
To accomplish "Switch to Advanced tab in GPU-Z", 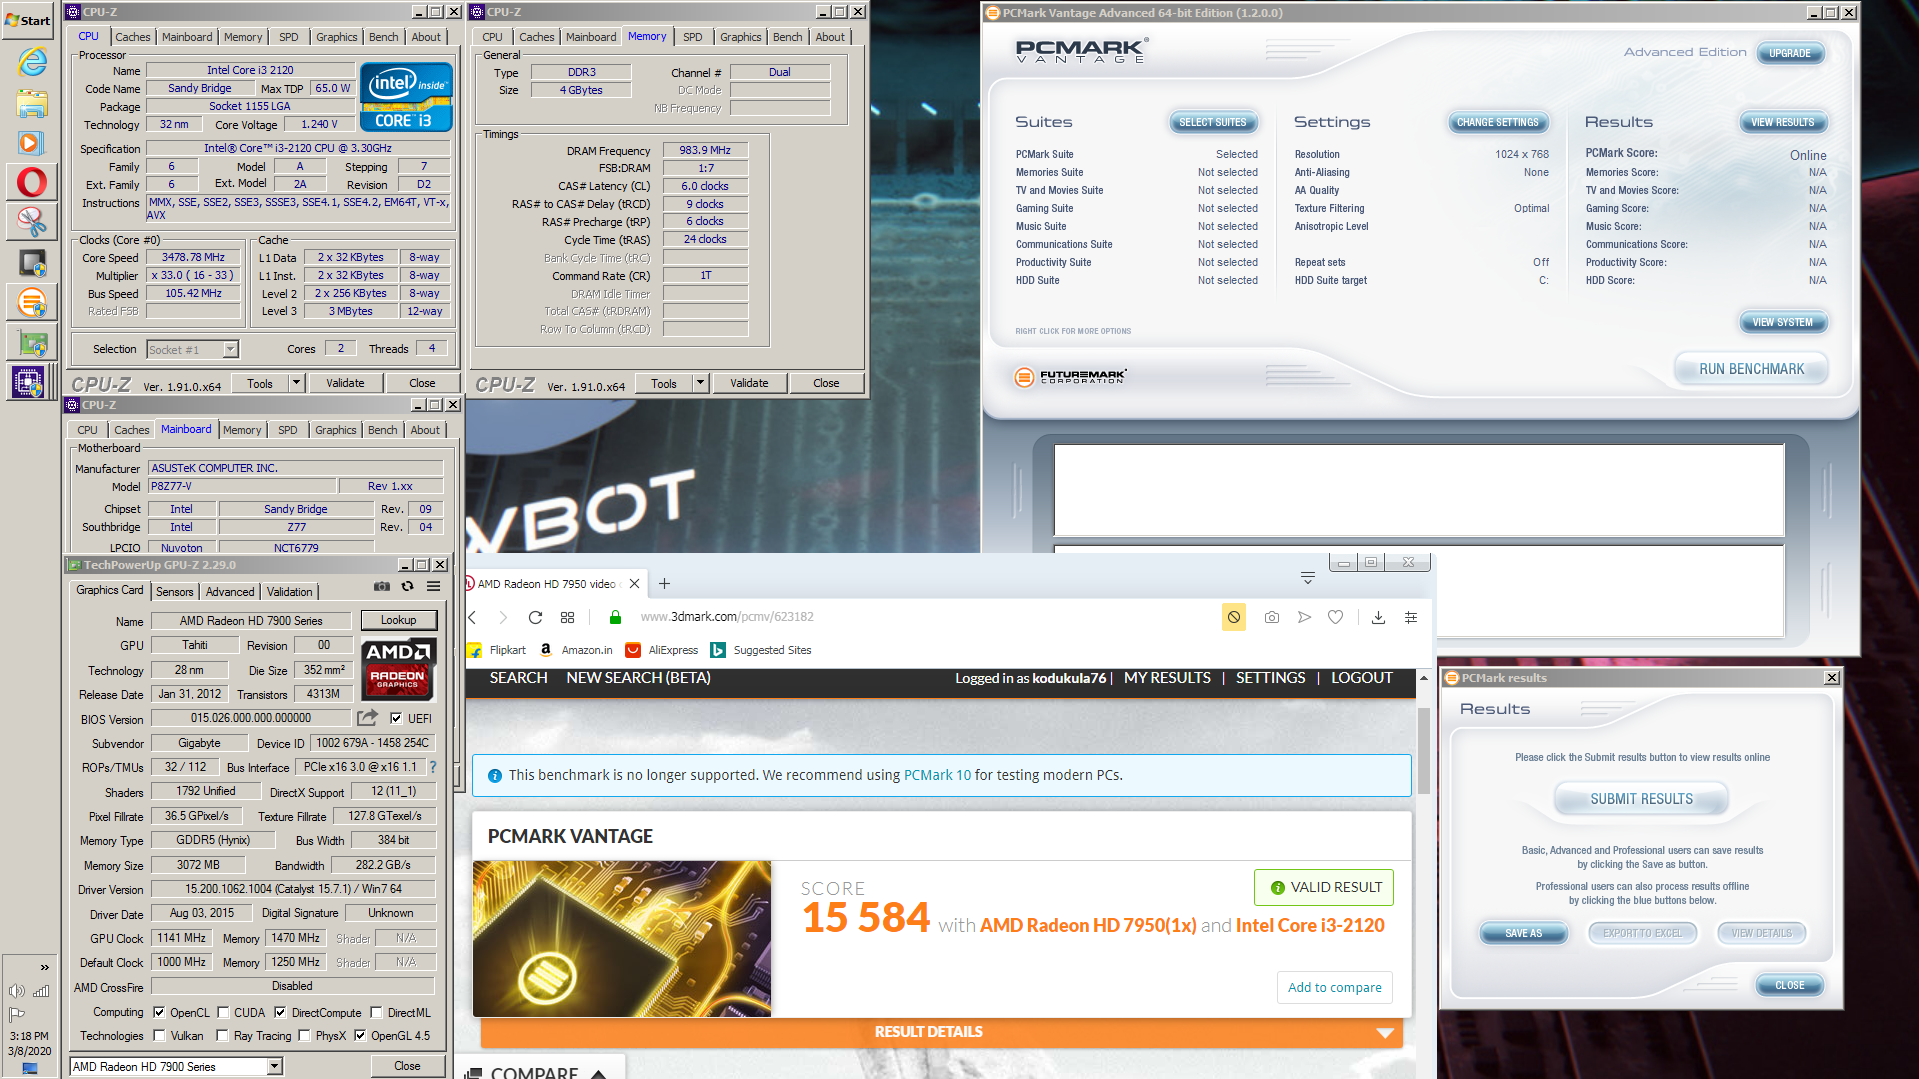I will [230, 592].
